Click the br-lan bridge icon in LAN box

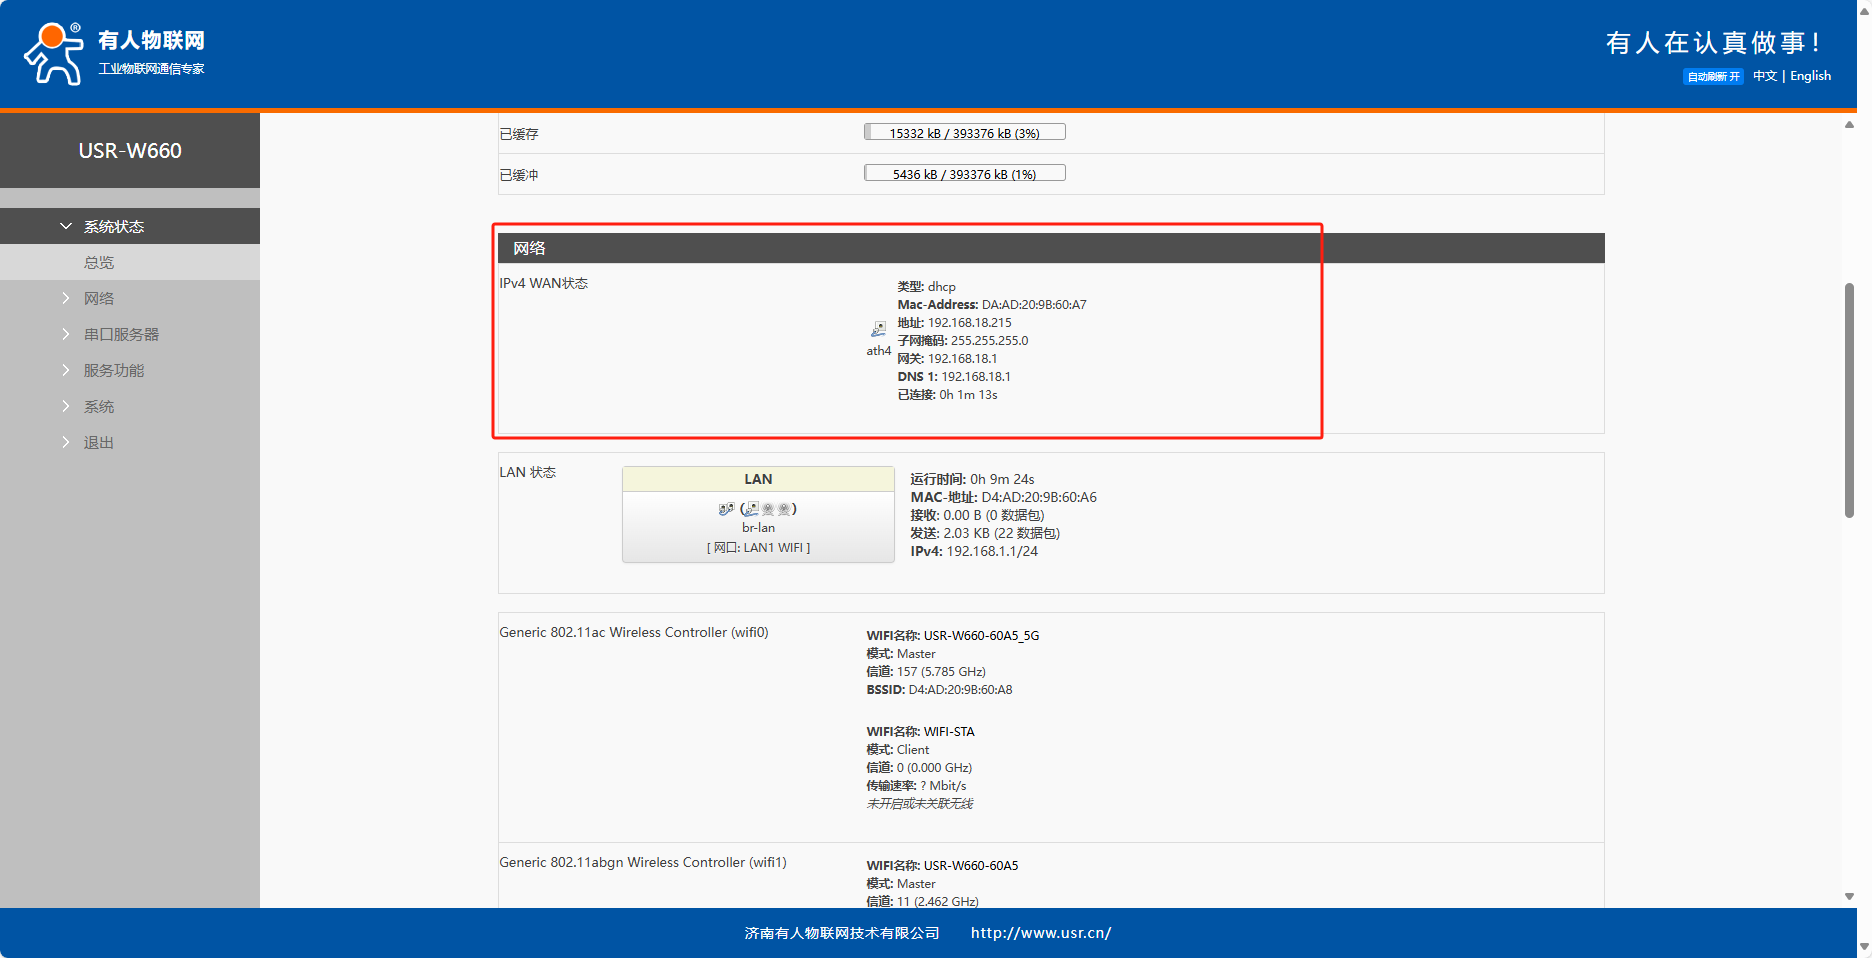coord(726,509)
